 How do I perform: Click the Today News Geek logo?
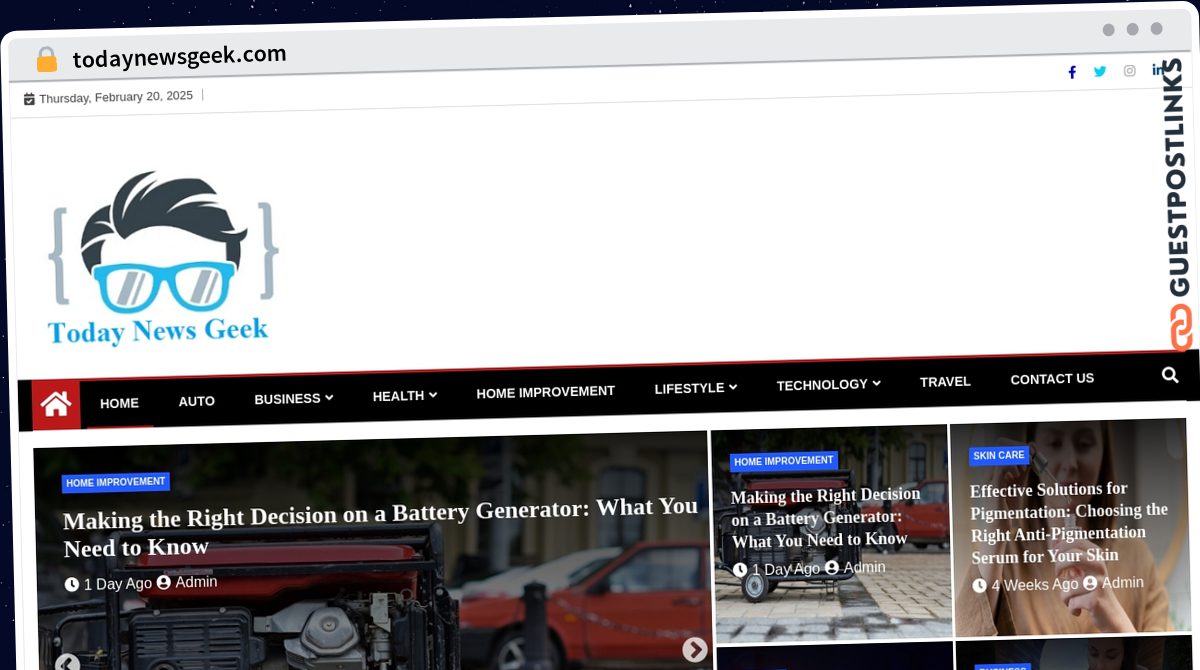pos(162,259)
